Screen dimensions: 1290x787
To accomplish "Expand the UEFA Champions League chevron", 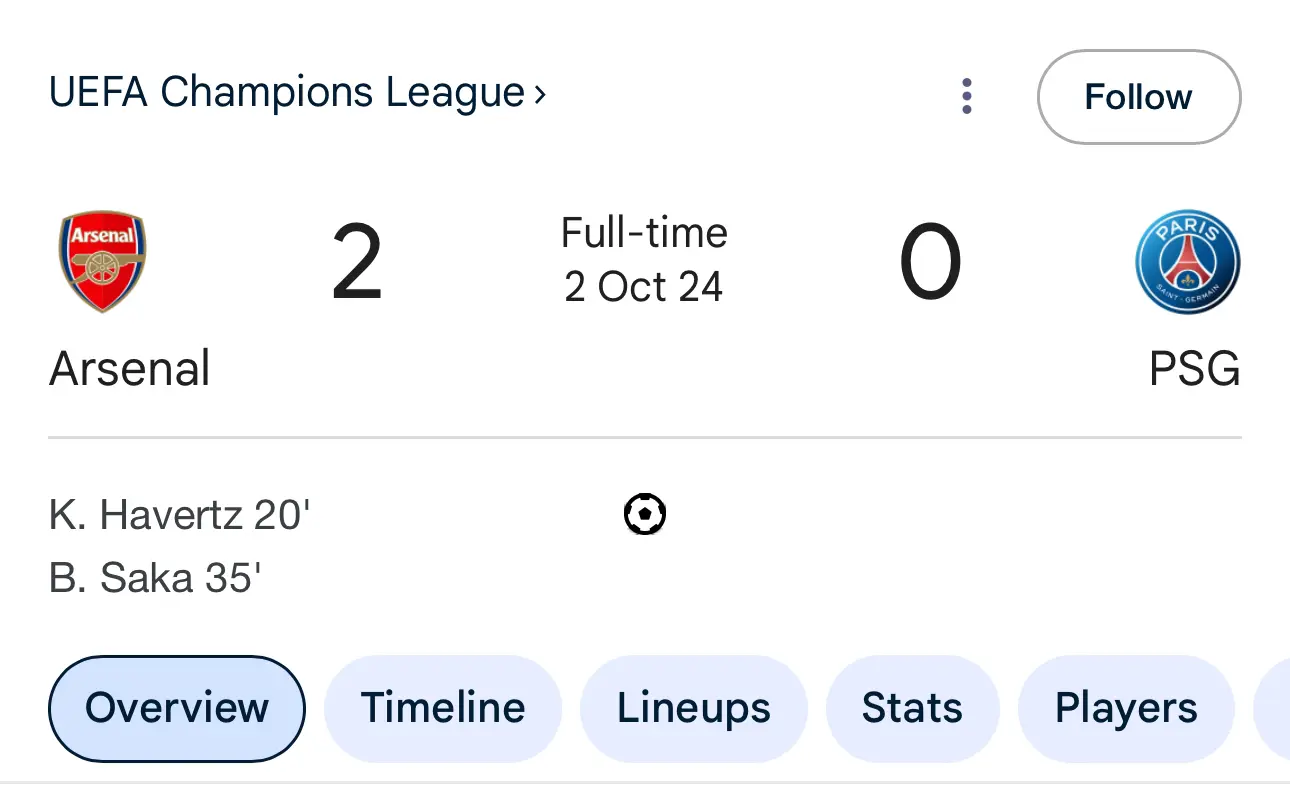I will tap(540, 94).
